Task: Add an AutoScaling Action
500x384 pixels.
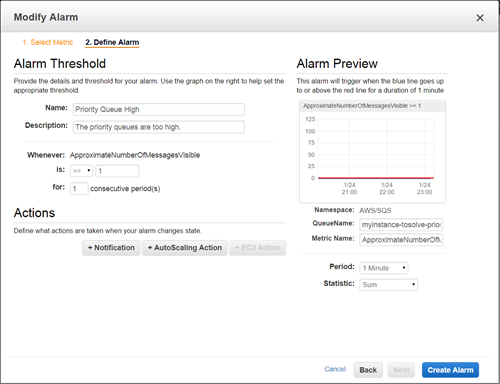Action: [185, 248]
